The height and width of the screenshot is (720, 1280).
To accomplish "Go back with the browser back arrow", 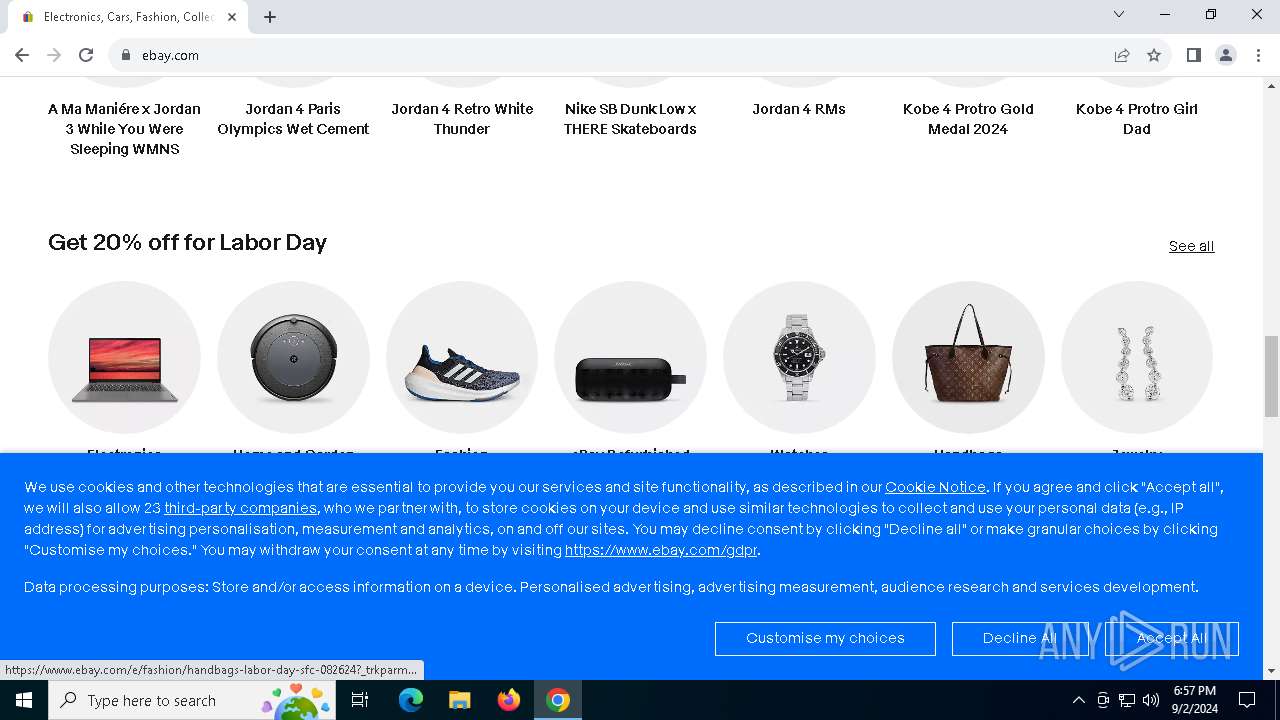I will (x=22, y=55).
